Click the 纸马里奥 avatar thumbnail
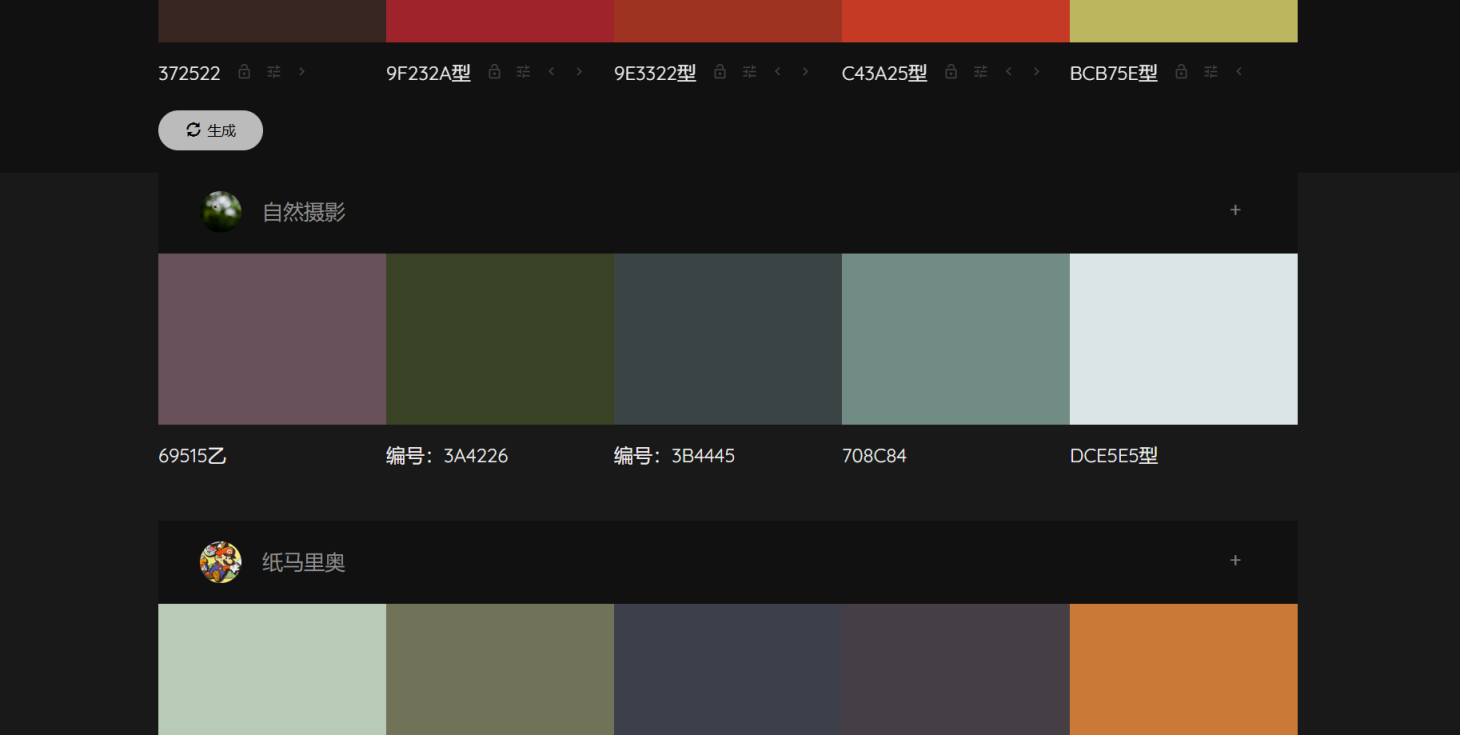Viewport: 1460px width, 735px height. (221, 562)
